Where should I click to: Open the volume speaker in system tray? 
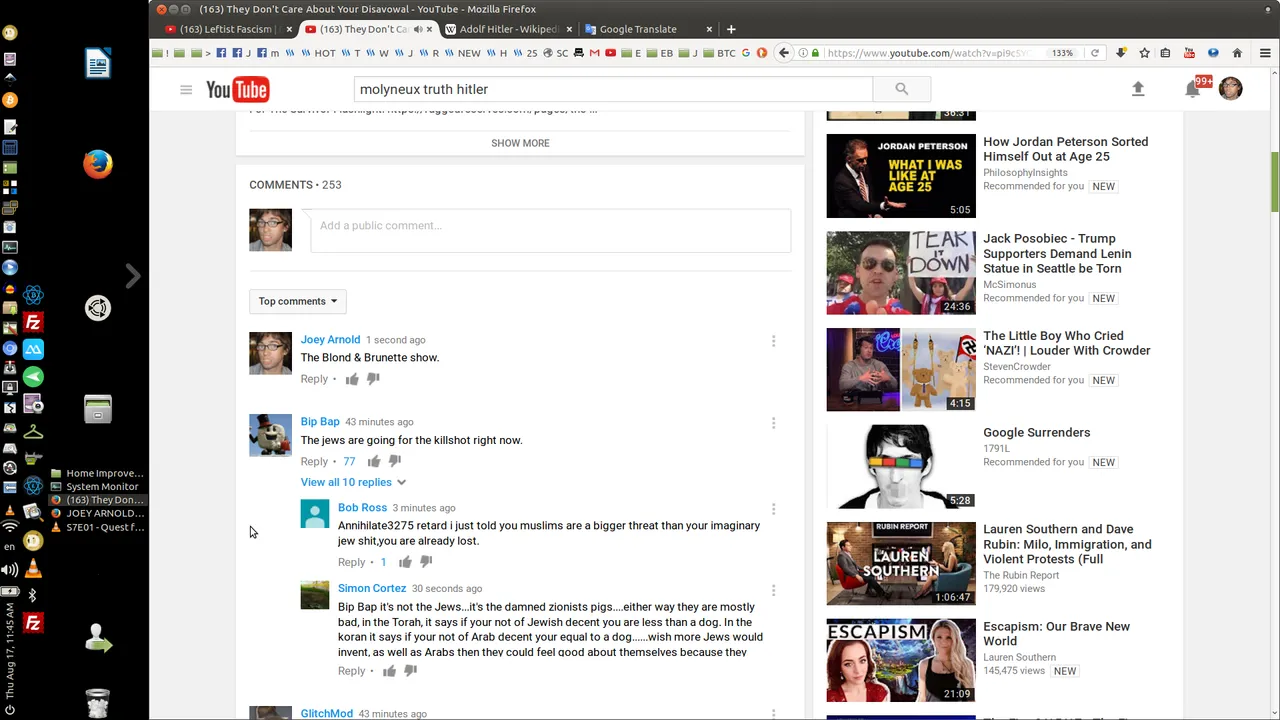pos(10,570)
